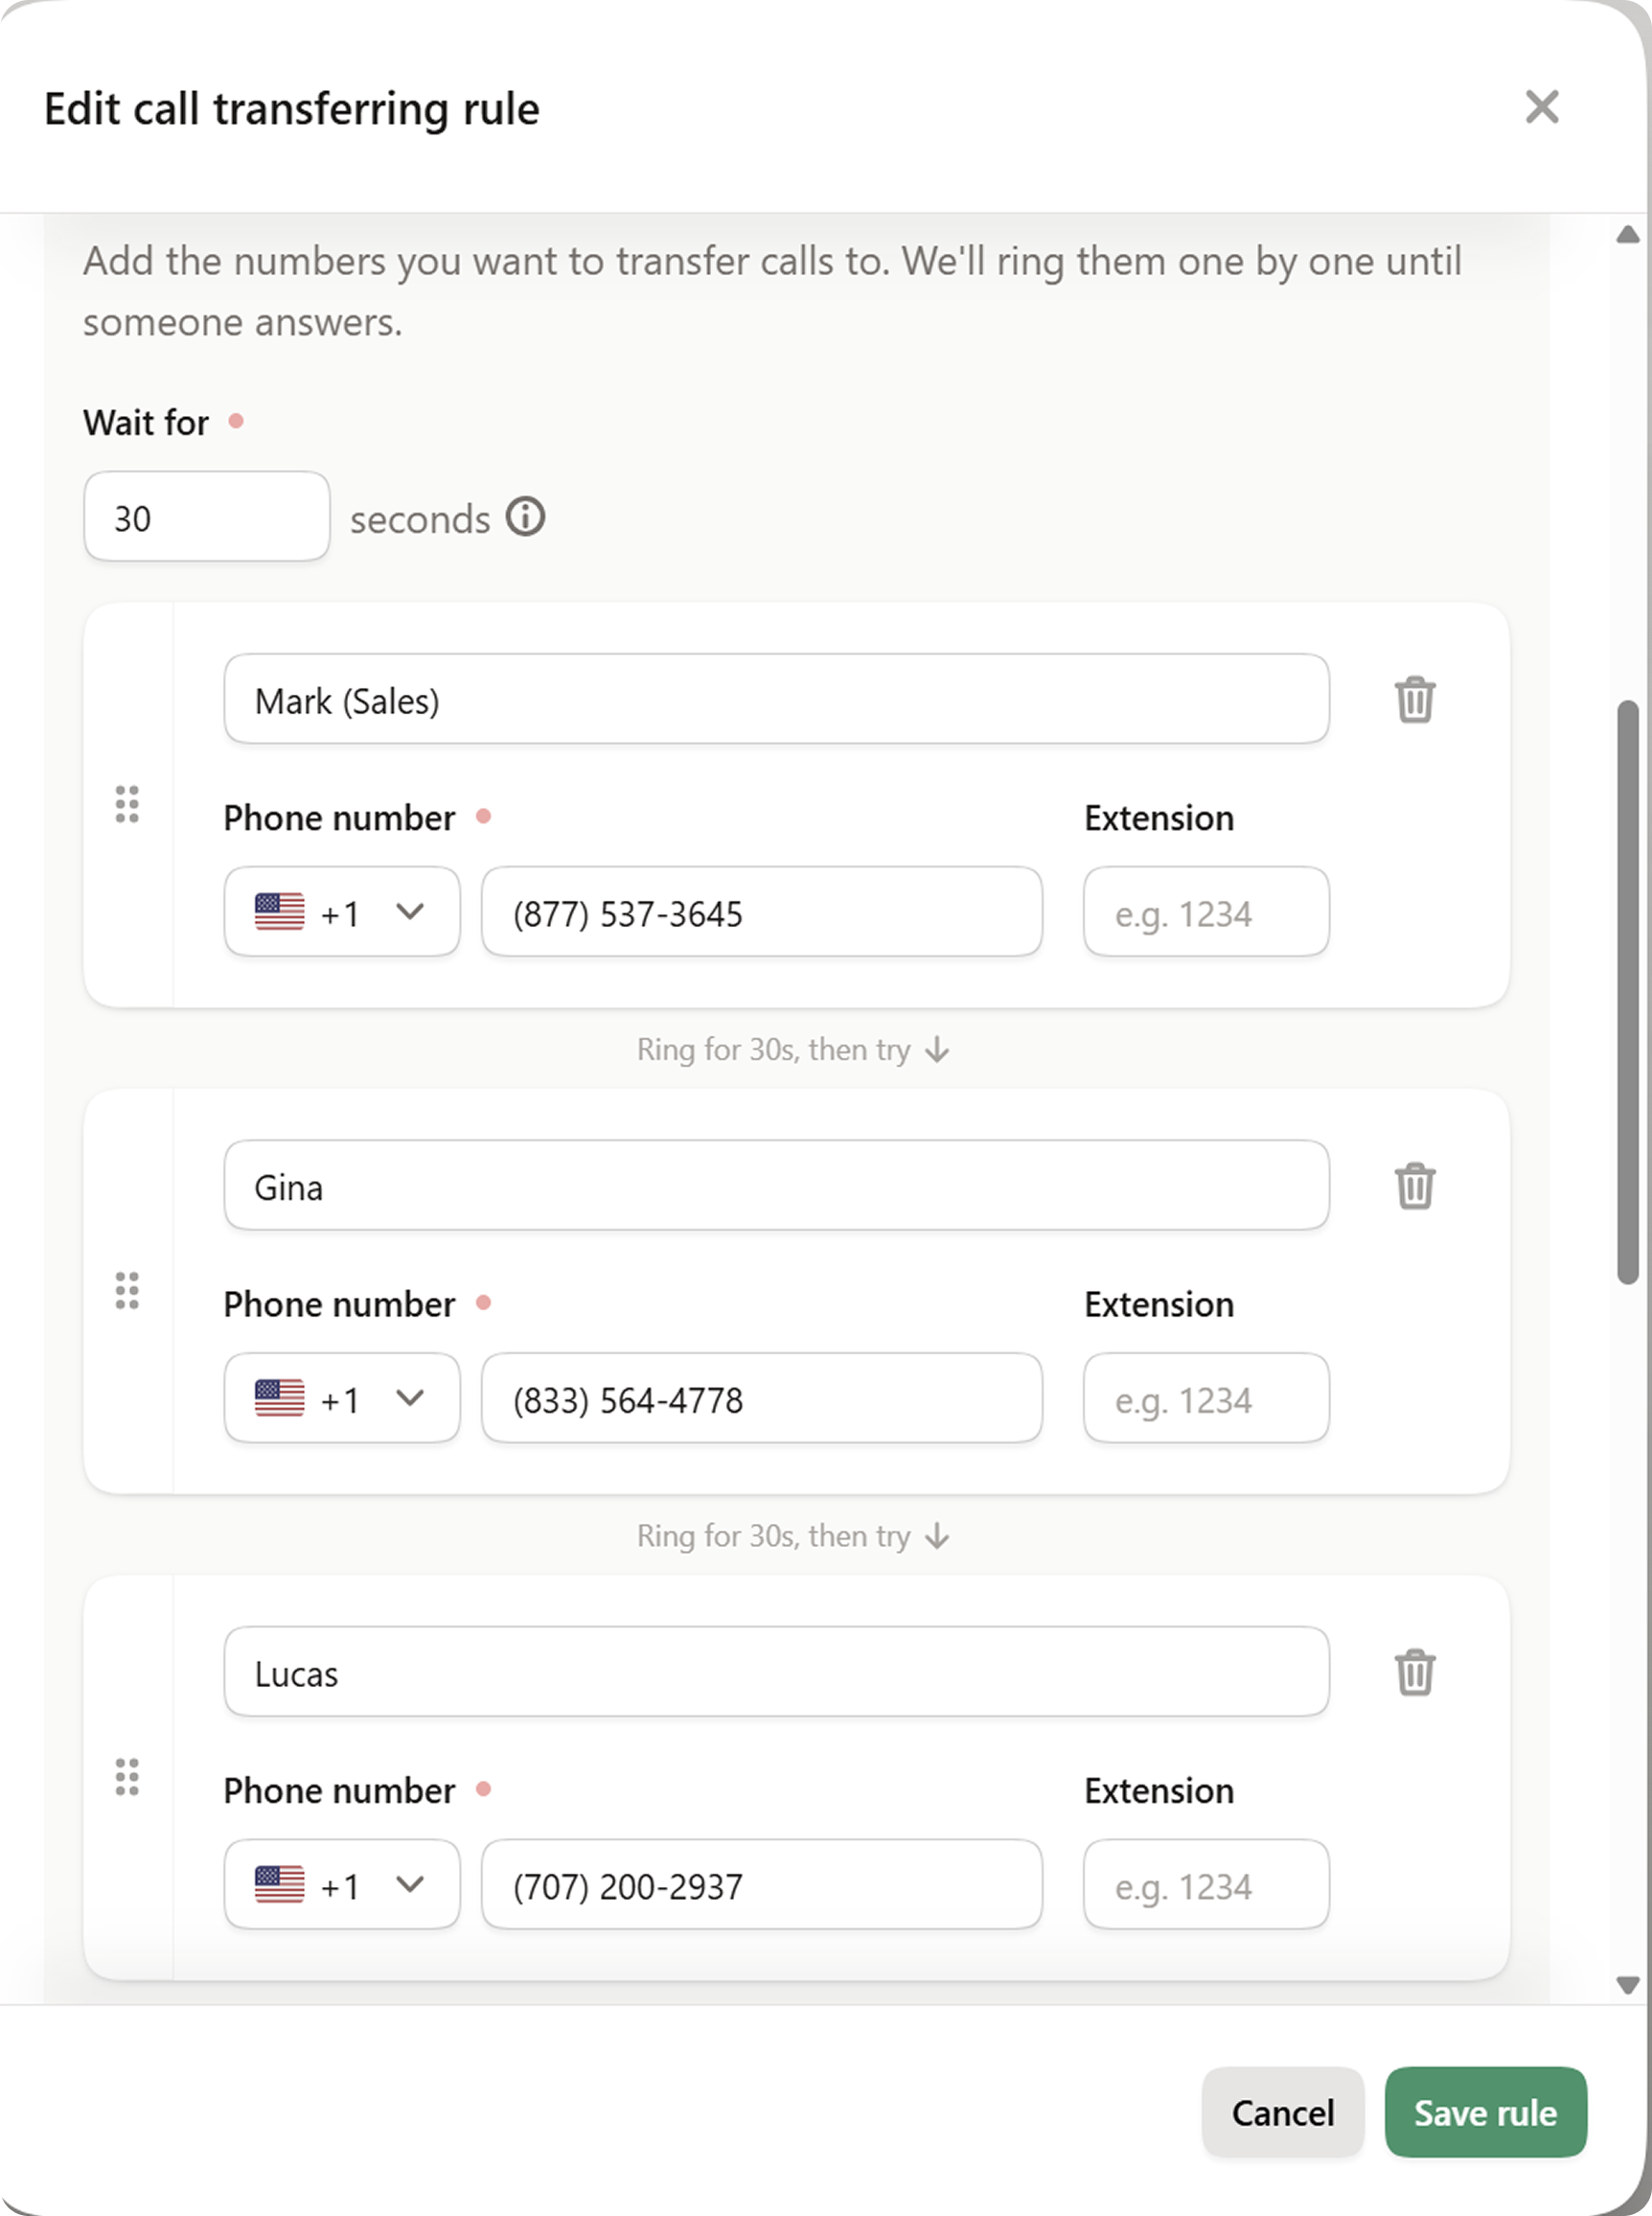
Task: Close the Edit call transferring rule dialog
Action: (1542, 108)
